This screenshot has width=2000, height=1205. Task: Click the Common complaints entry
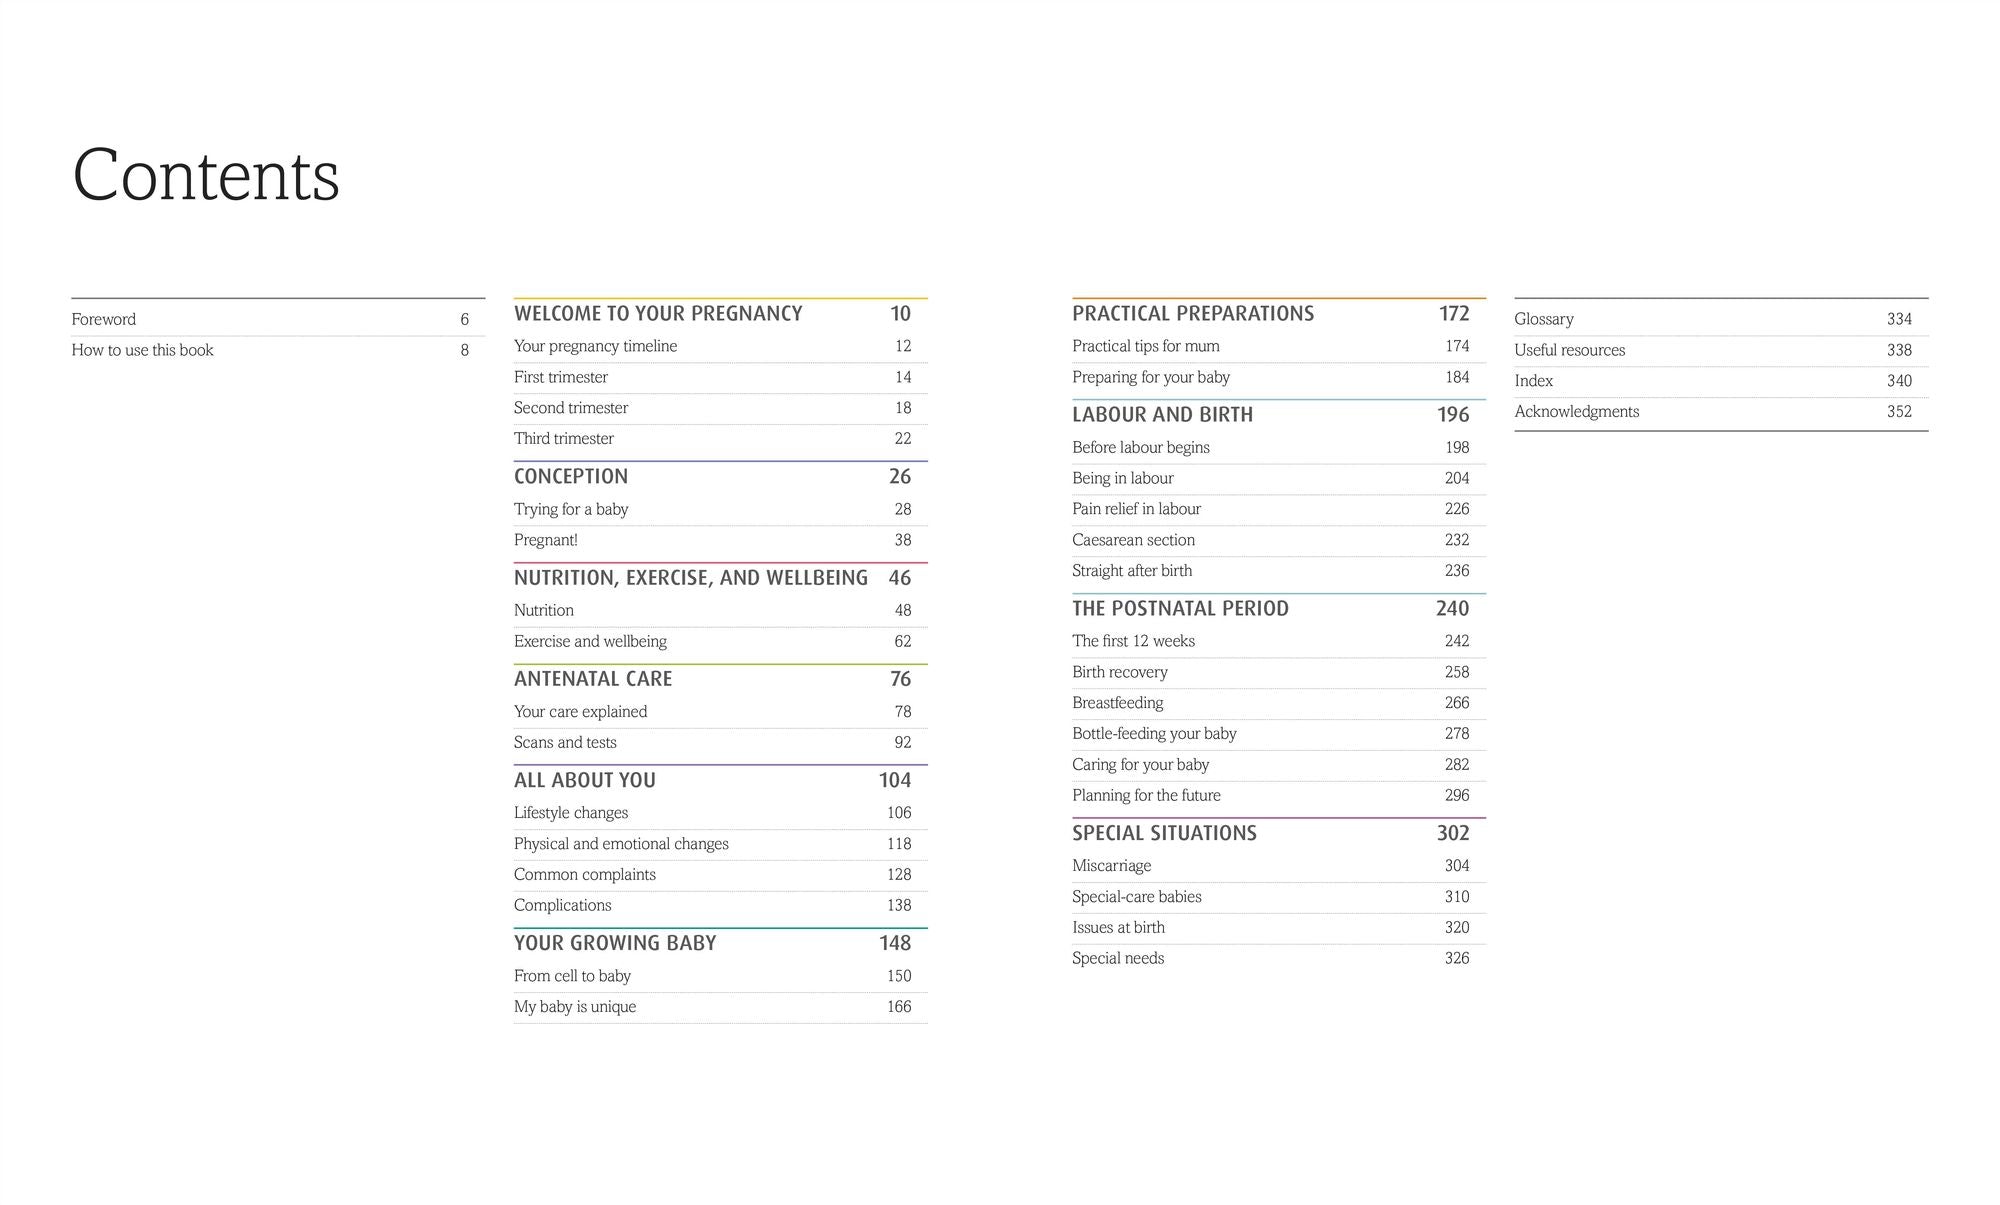585,874
